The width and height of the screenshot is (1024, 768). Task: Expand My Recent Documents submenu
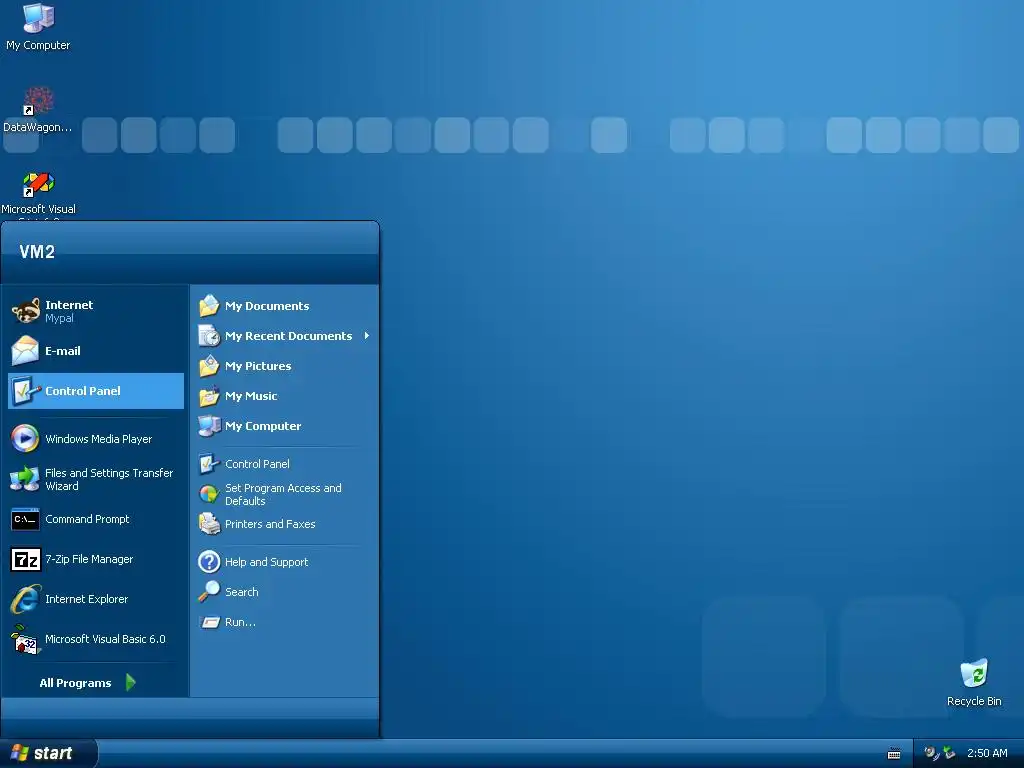(x=285, y=336)
